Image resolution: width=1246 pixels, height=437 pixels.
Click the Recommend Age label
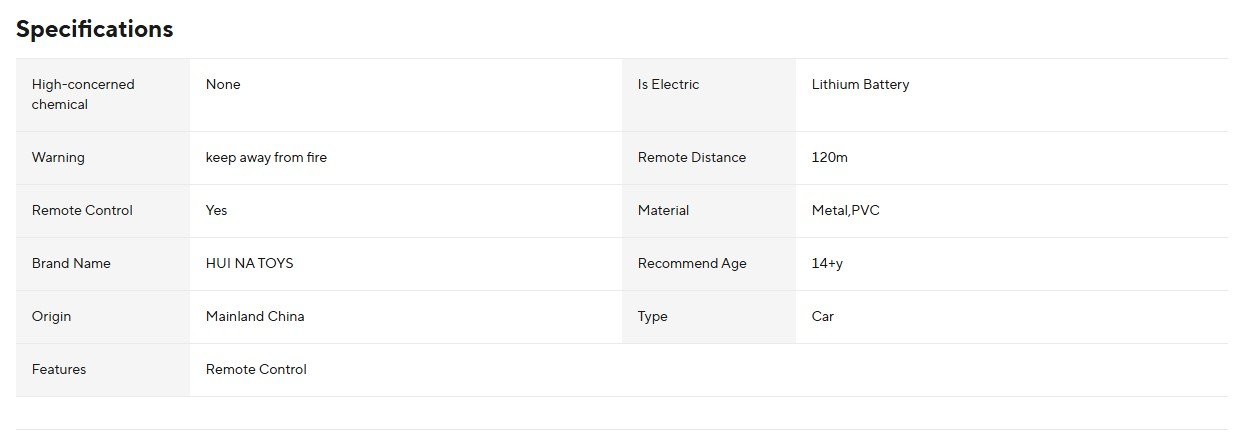tap(692, 264)
